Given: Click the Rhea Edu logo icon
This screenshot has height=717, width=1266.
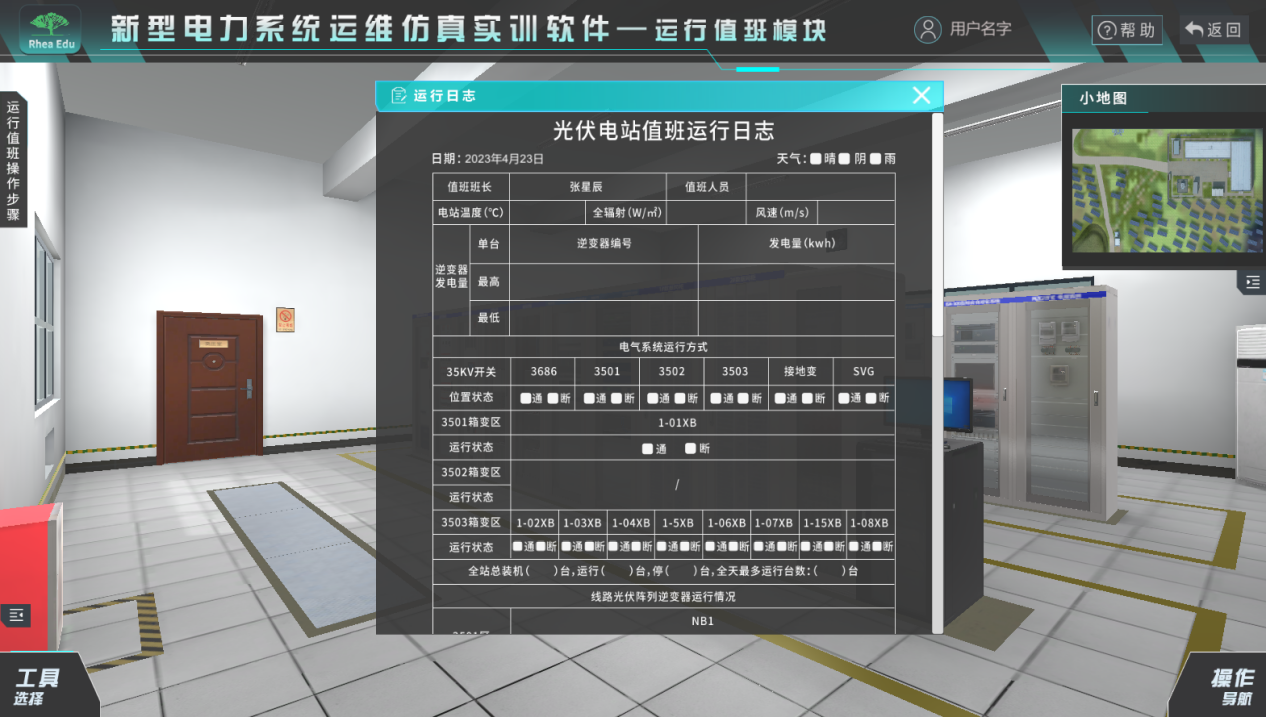Looking at the screenshot, I should coord(48,29).
